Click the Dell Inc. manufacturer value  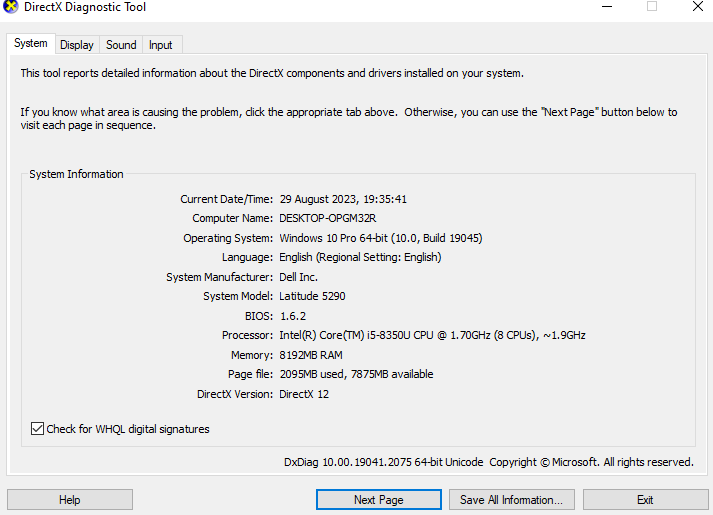tap(298, 277)
